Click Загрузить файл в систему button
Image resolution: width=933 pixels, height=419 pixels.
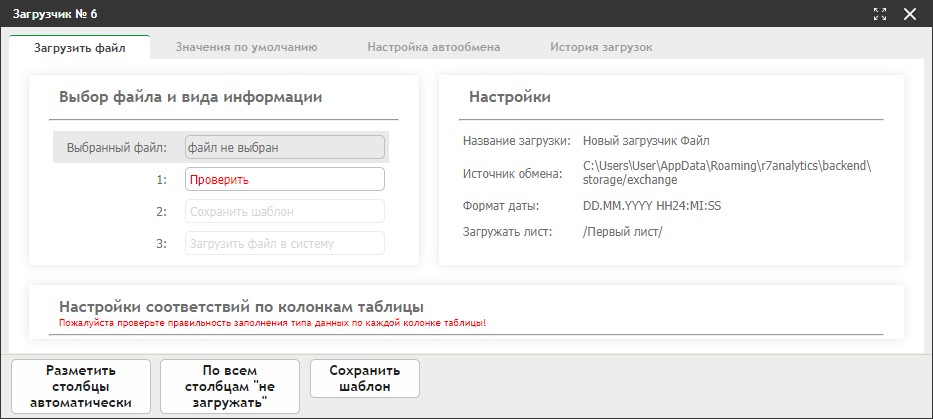(x=285, y=243)
